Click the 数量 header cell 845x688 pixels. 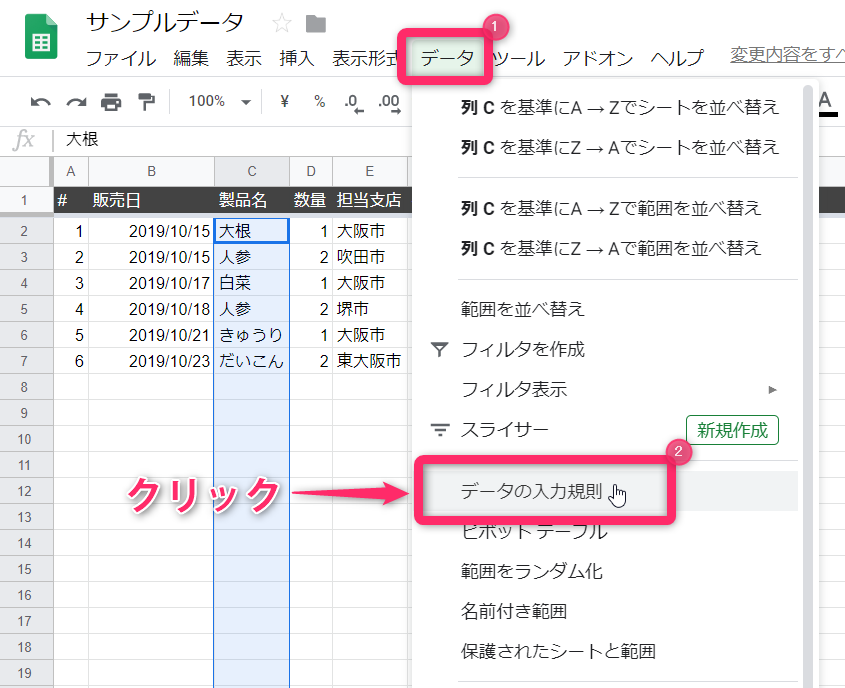coord(311,200)
